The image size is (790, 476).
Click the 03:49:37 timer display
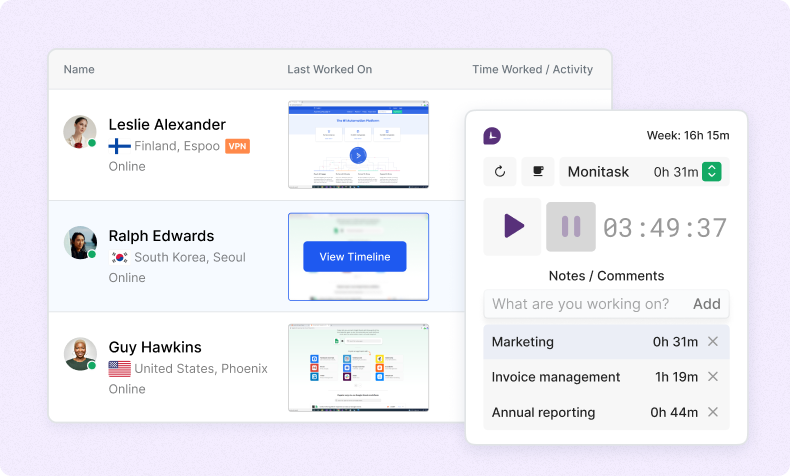coord(665,228)
